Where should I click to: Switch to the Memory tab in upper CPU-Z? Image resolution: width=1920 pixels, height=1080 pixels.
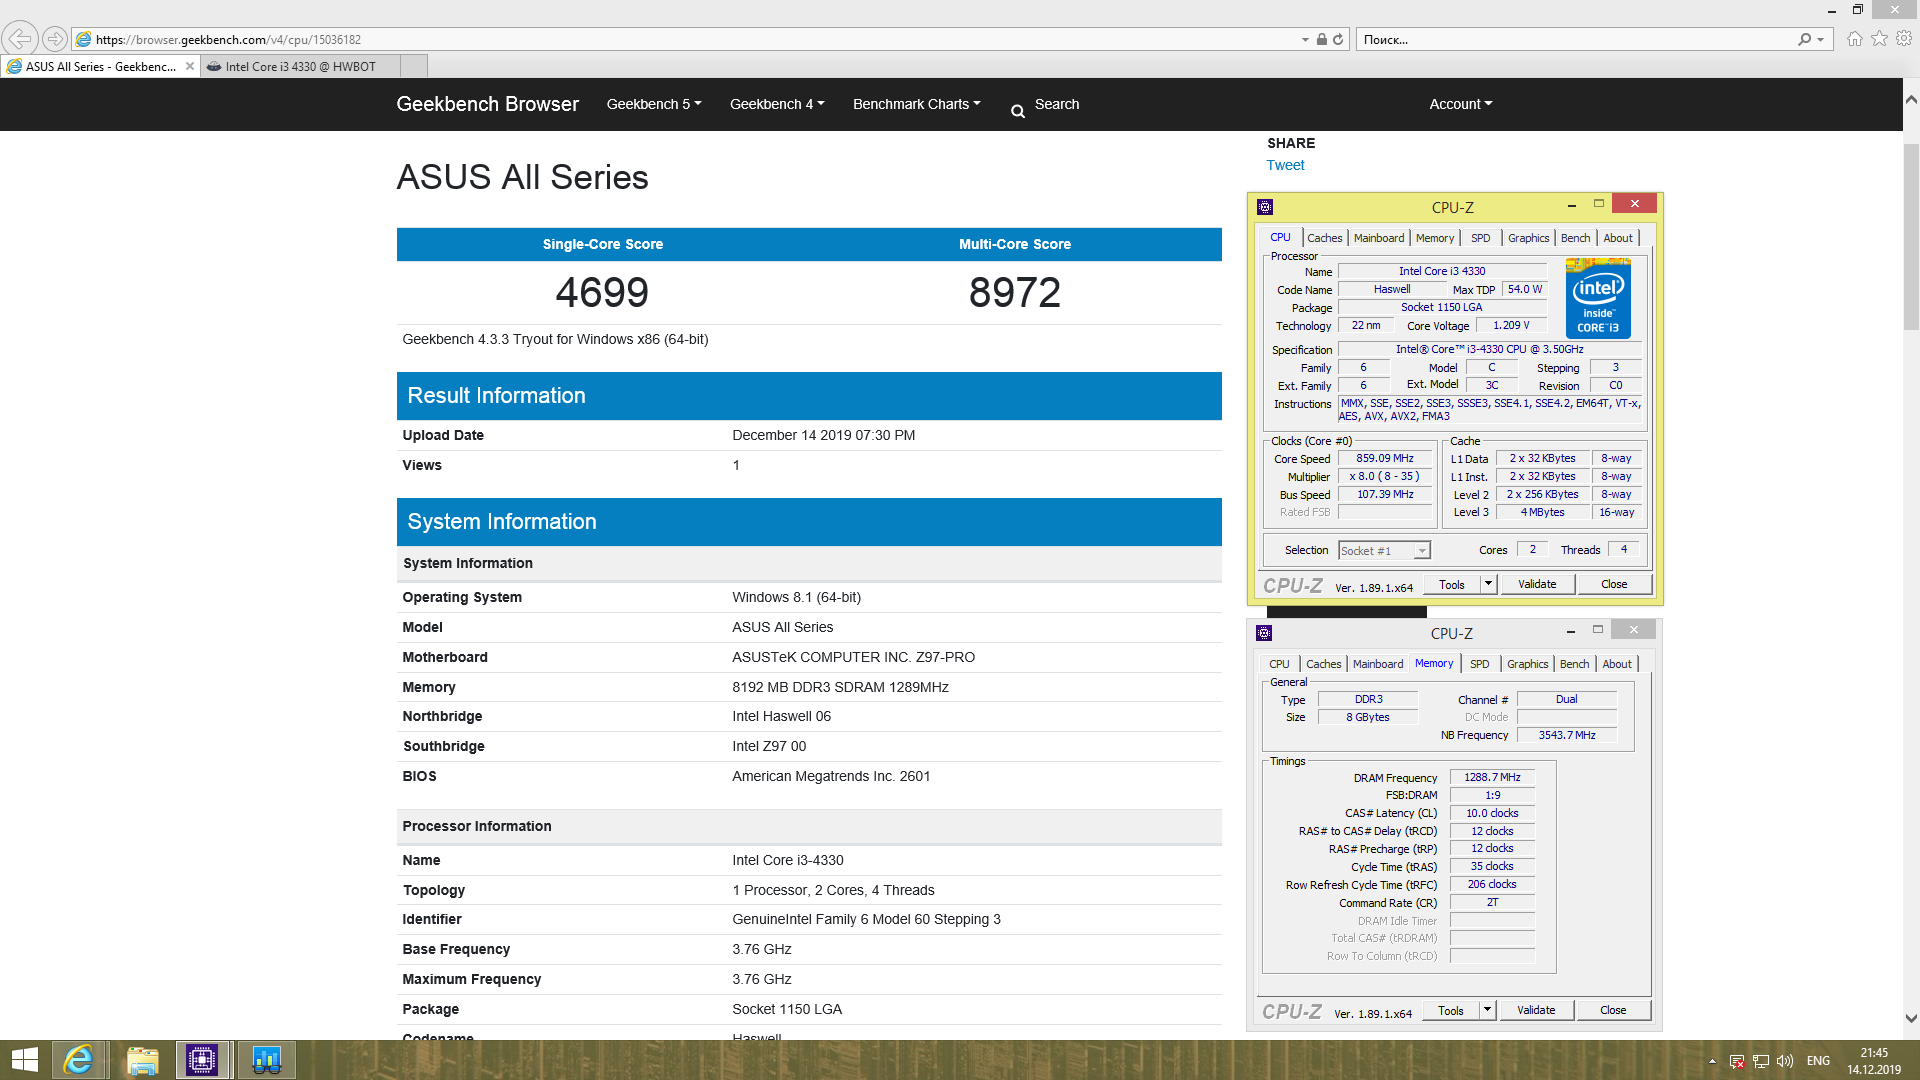point(1435,238)
